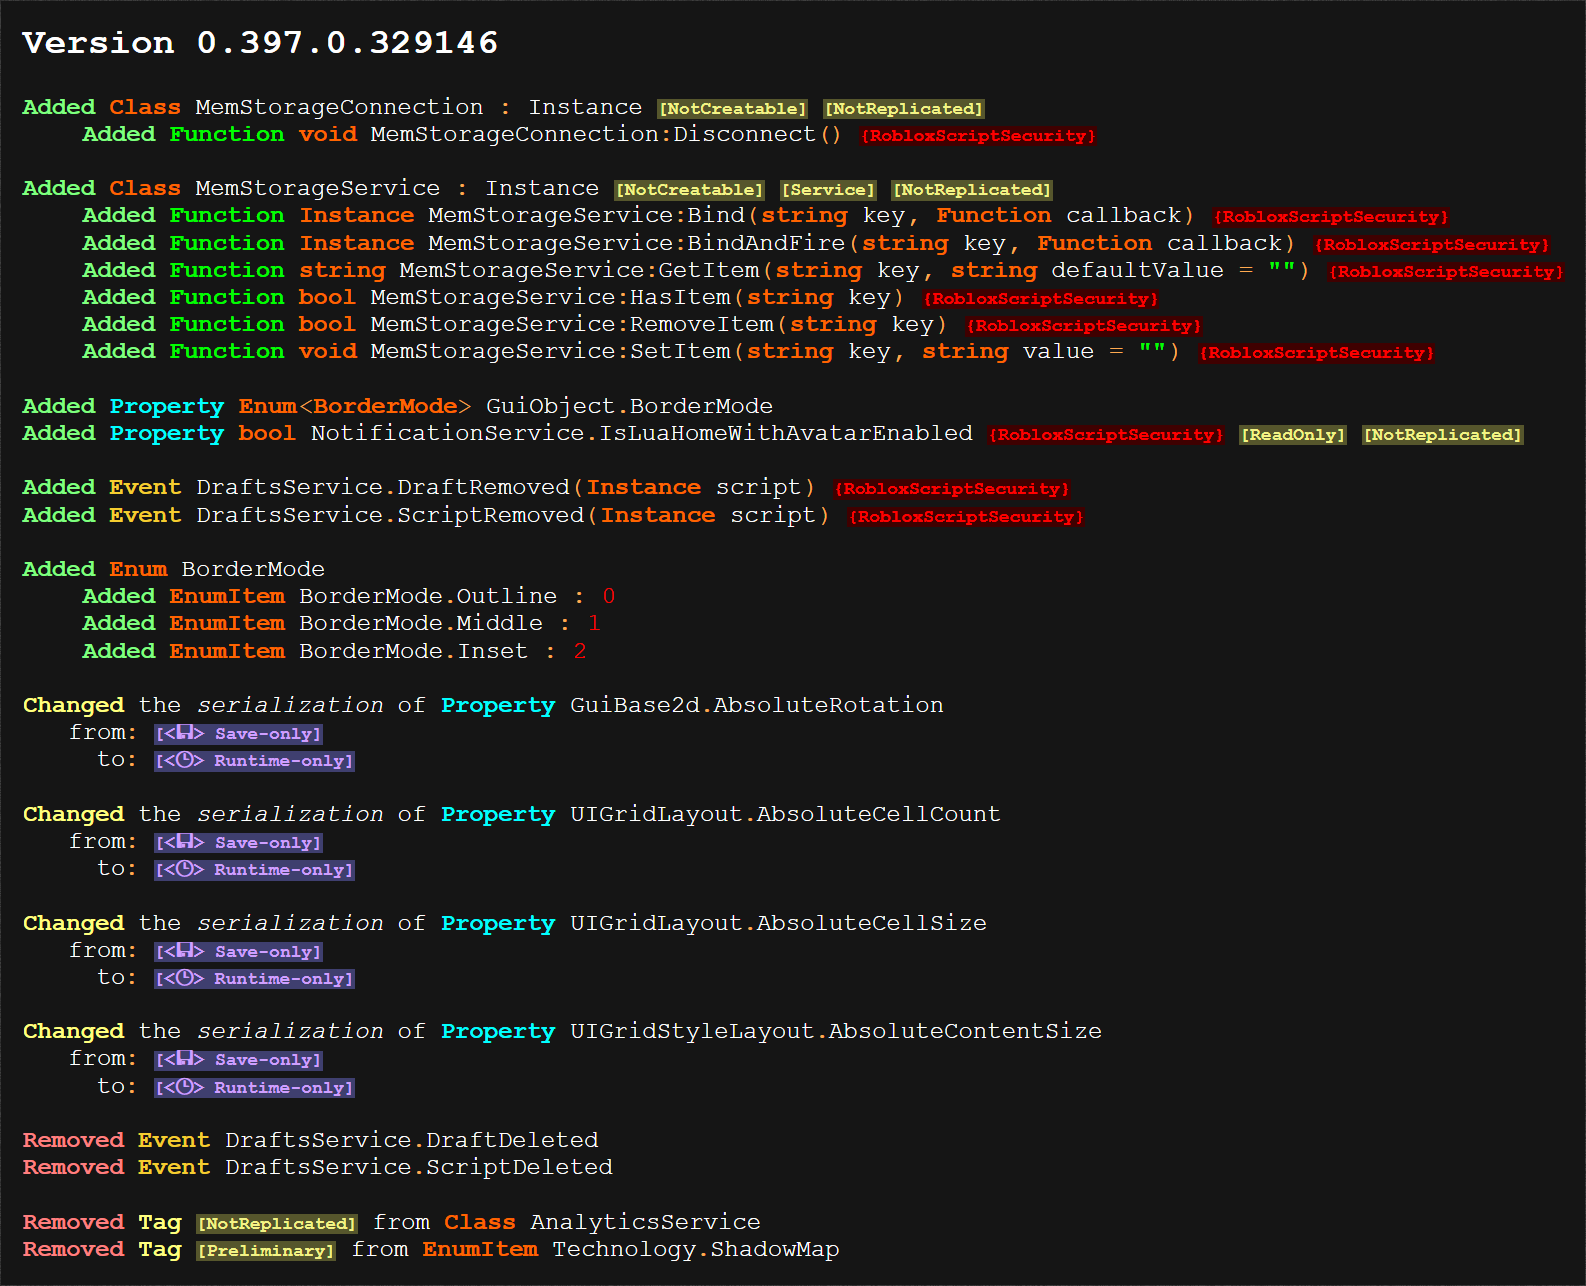Click NotCreatable tag on MemStorageConnection line

pyautogui.click(x=733, y=108)
